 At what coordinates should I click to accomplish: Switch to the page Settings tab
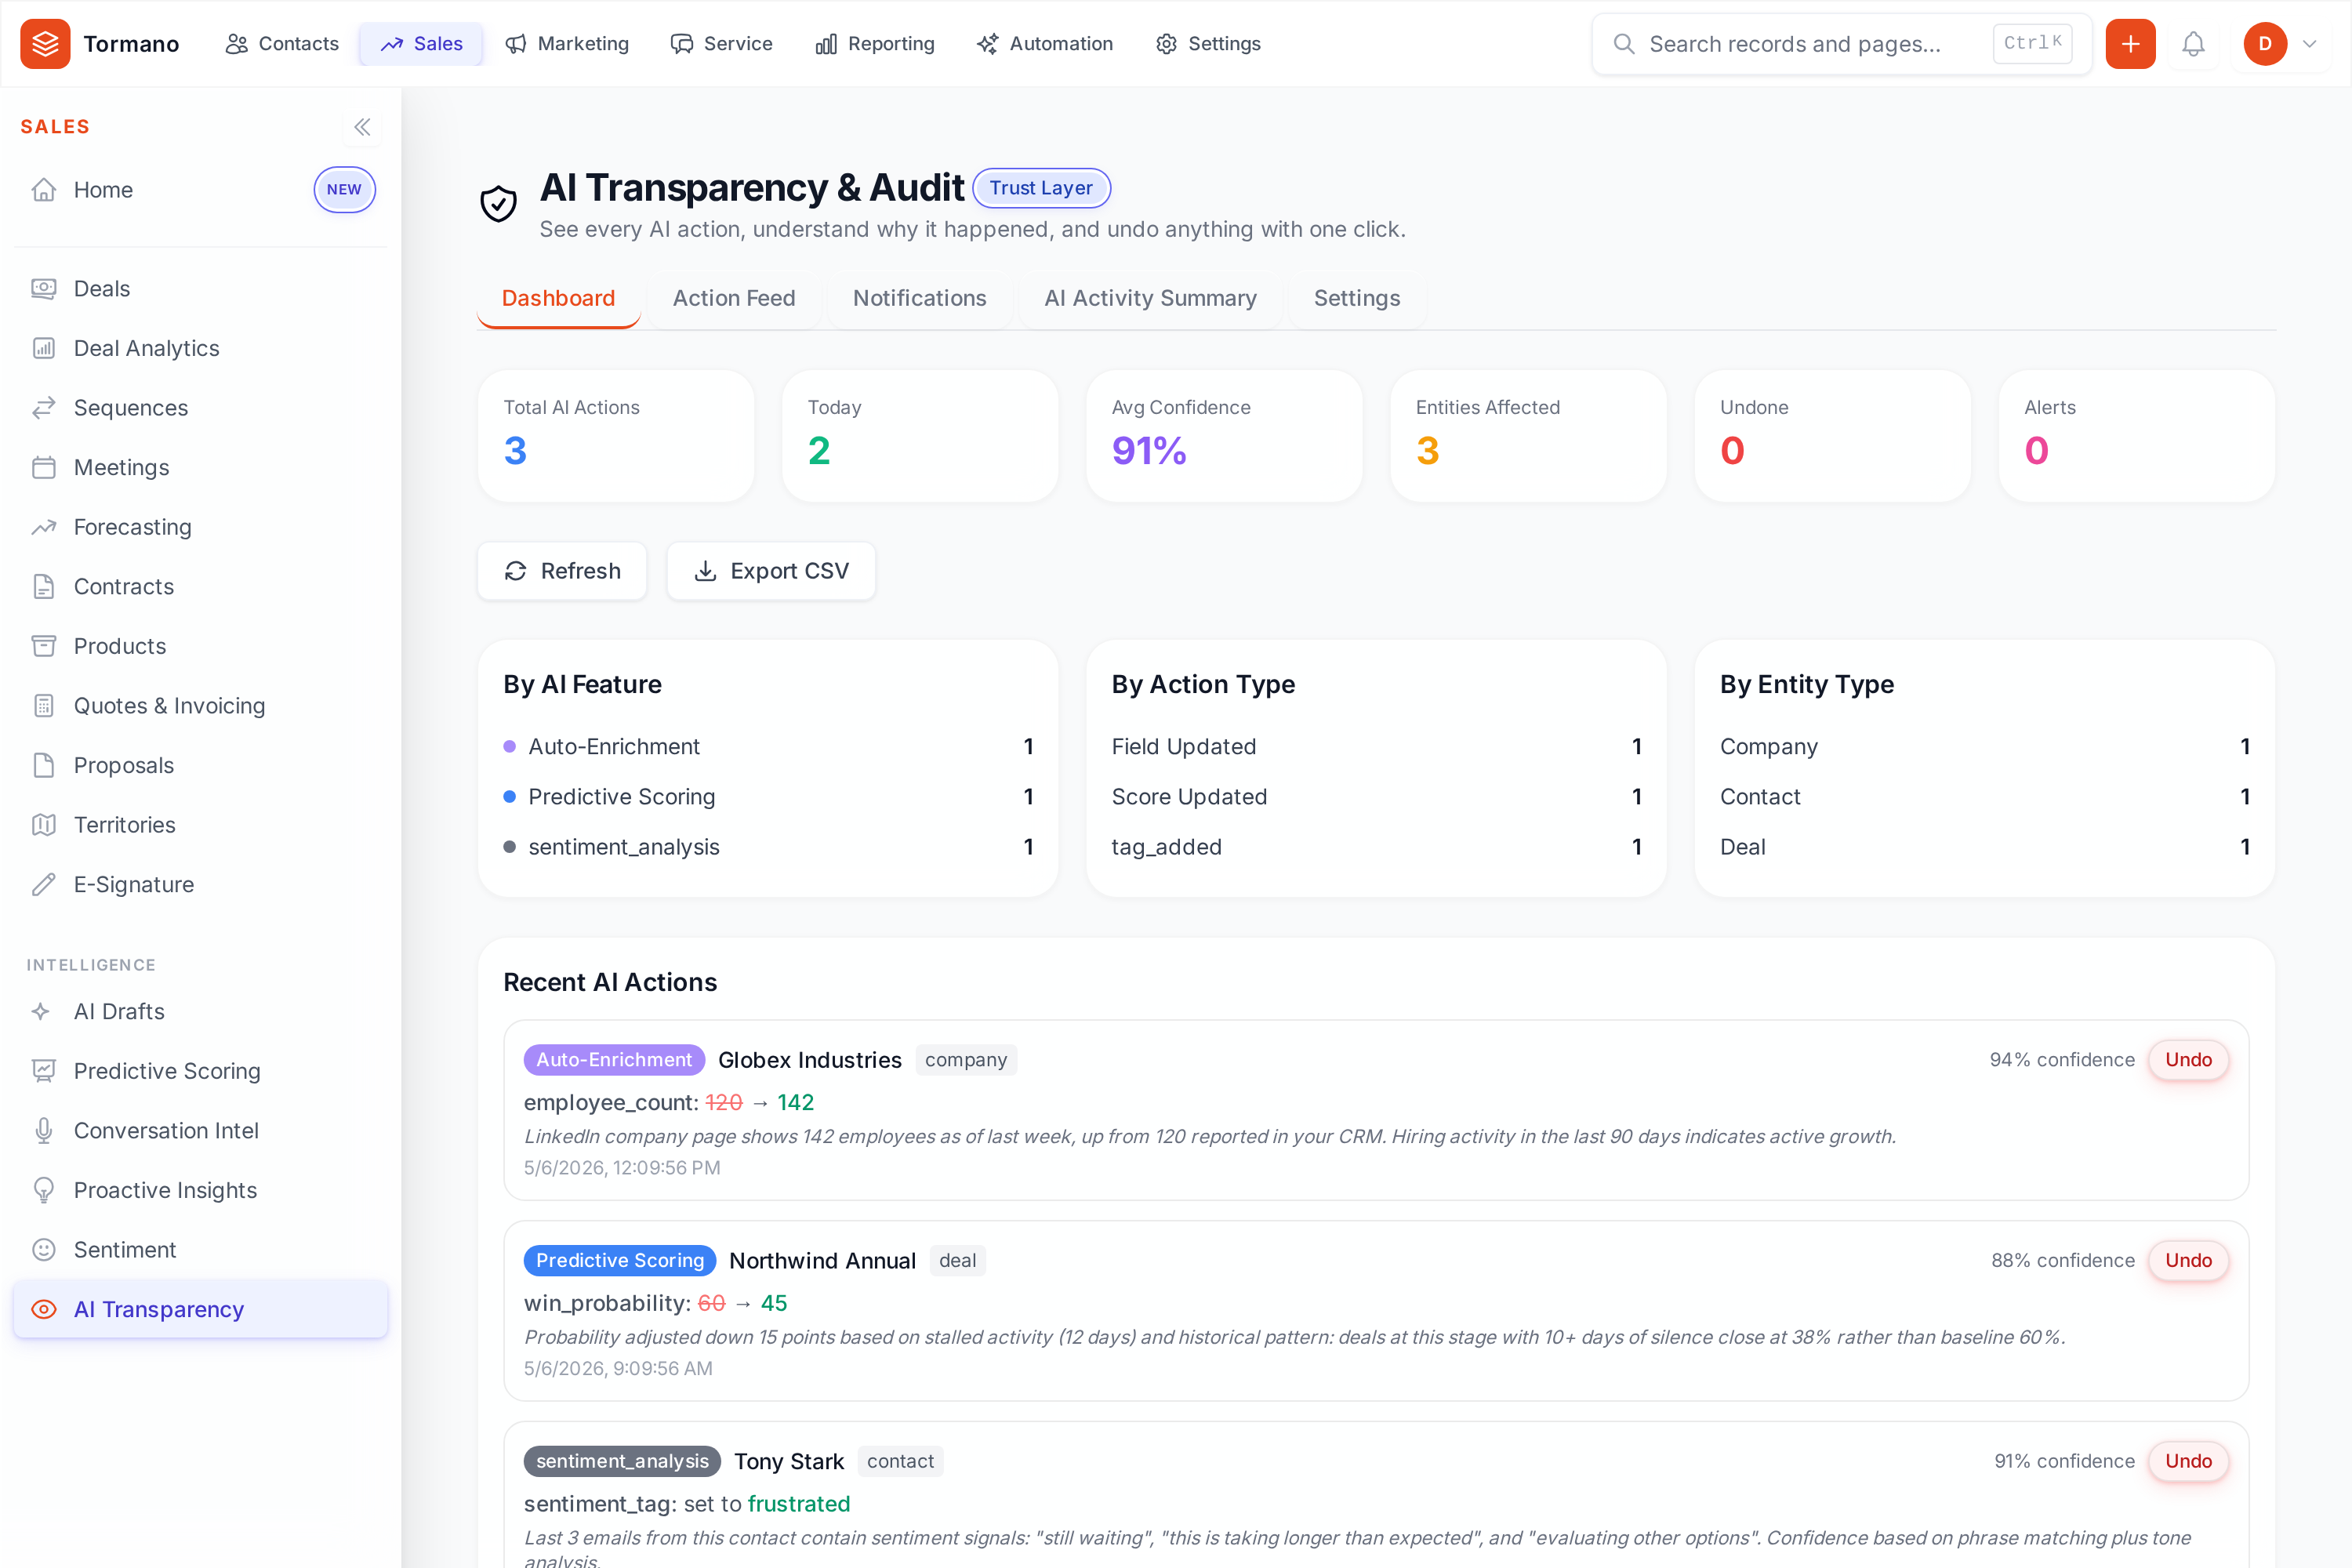(1357, 298)
